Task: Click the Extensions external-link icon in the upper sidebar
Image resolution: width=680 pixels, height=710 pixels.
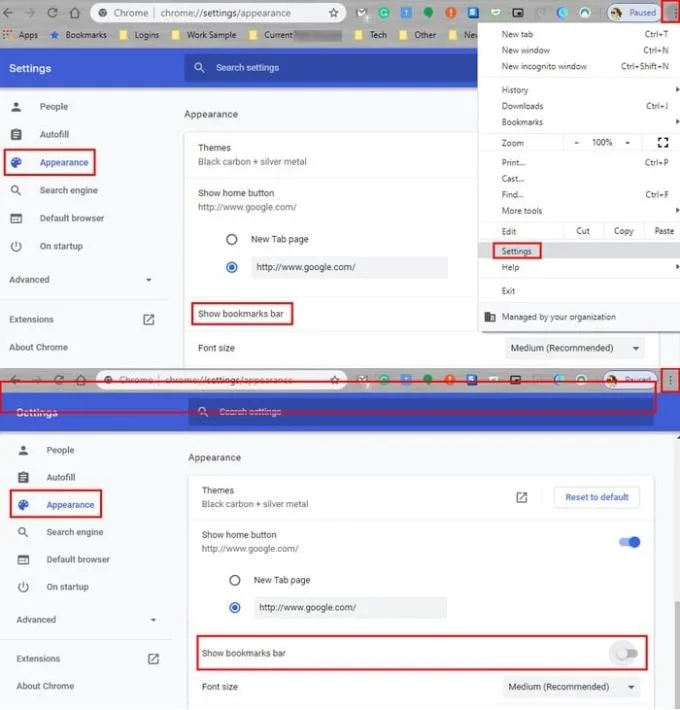Action: pos(148,320)
